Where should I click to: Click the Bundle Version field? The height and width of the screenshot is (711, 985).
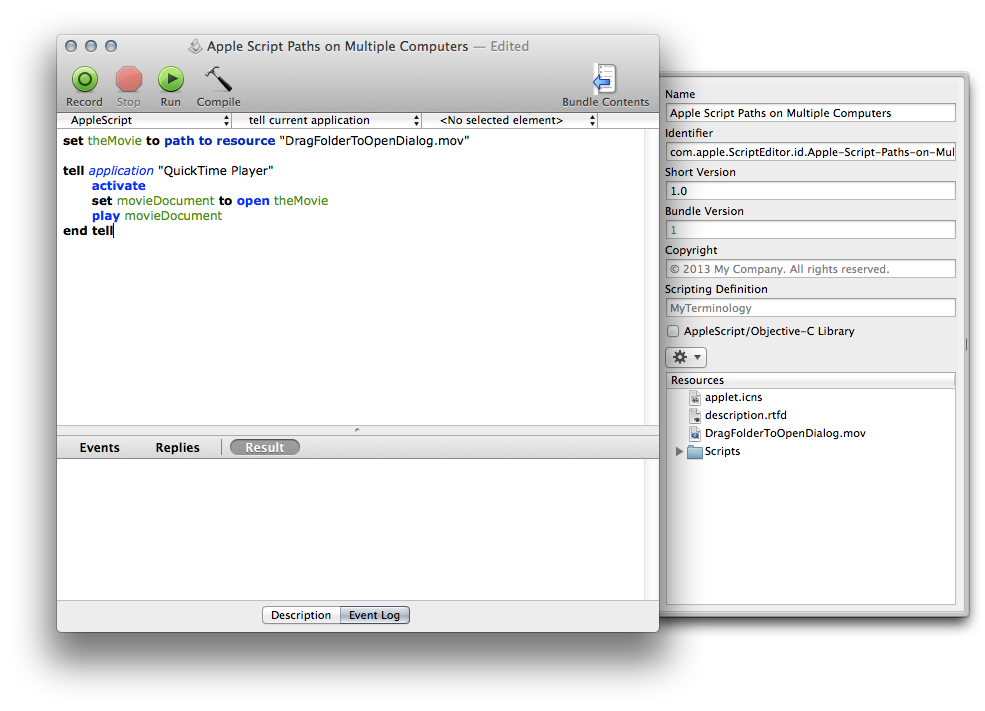click(x=810, y=230)
